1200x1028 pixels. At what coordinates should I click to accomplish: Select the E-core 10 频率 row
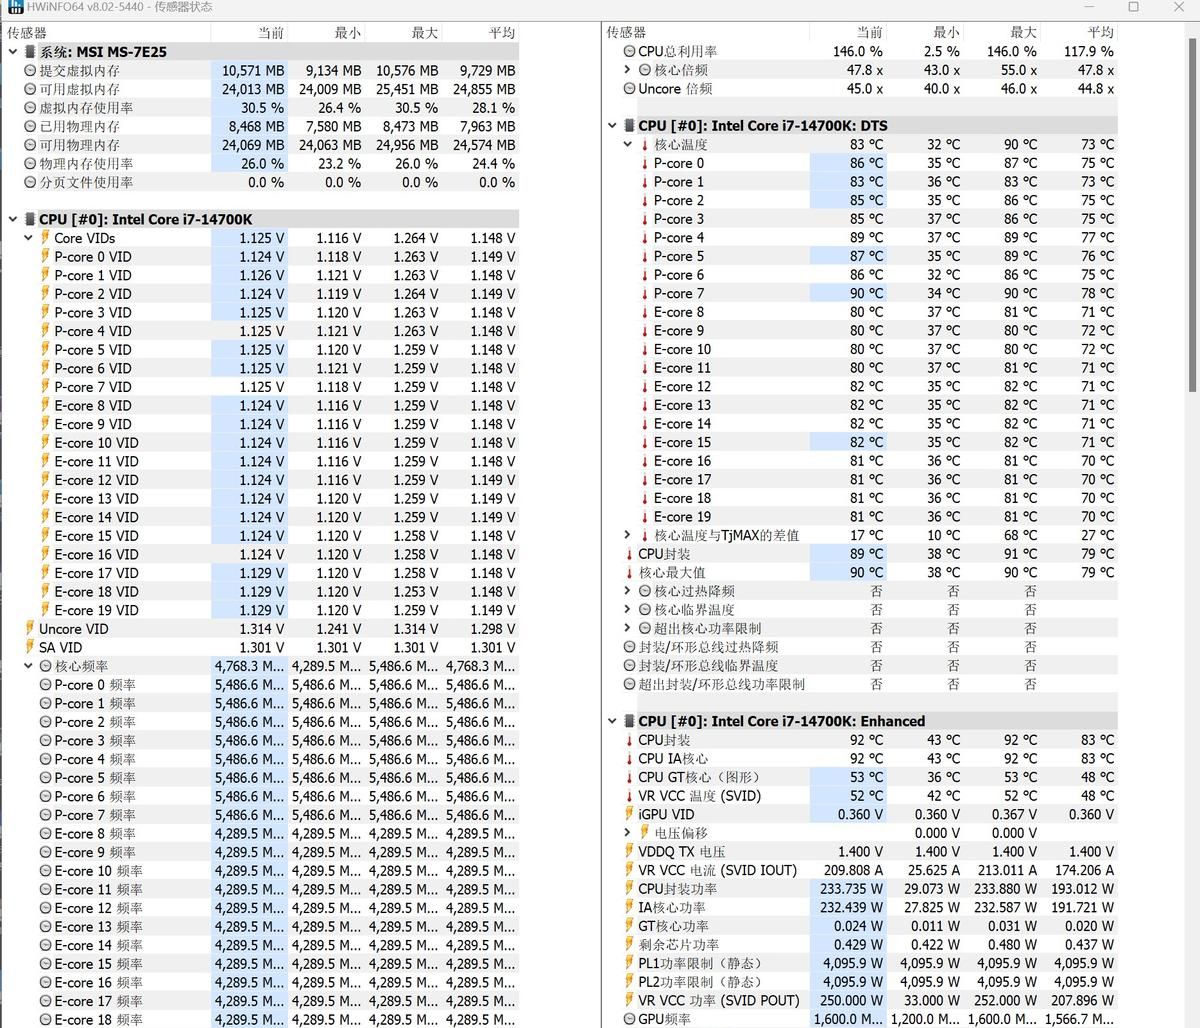[260, 871]
